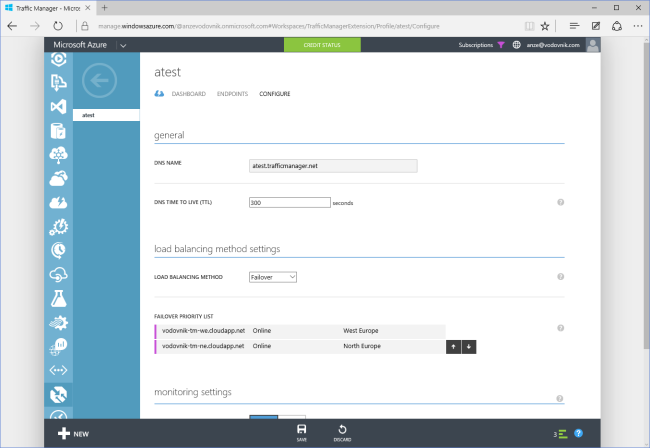Open the notifications list showing 3
The image size is (650, 448).
560,434
